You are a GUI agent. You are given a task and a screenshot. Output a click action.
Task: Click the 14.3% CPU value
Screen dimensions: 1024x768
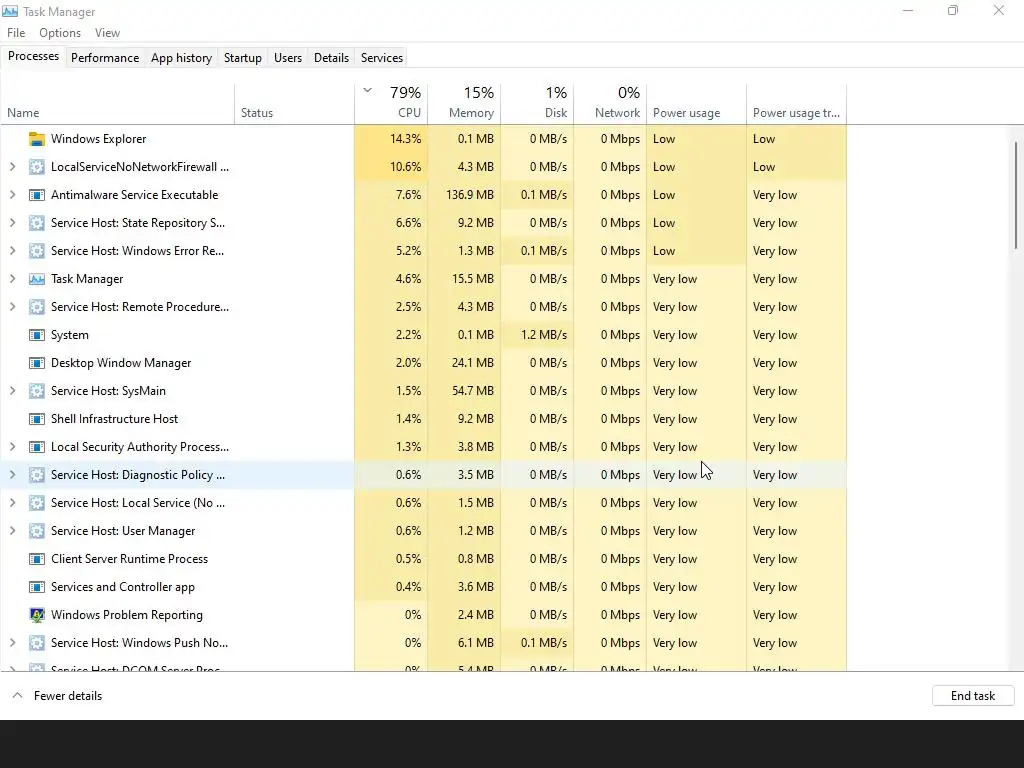(x=406, y=139)
